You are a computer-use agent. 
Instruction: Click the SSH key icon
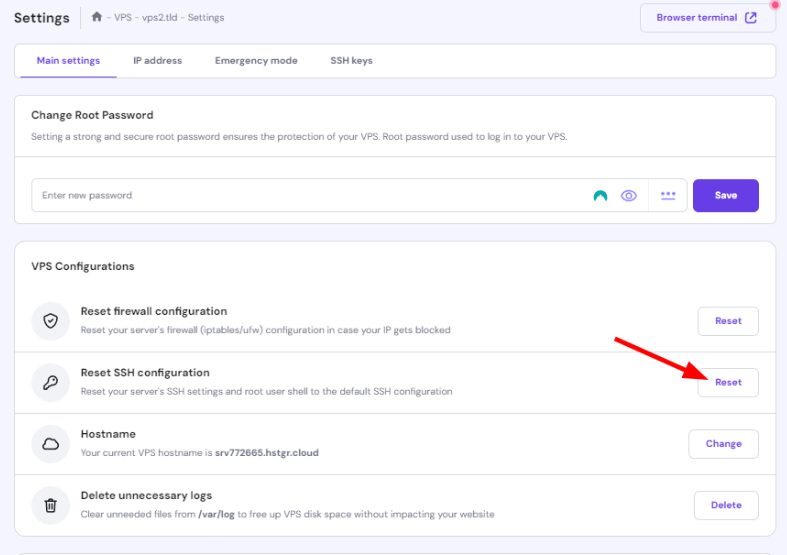point(50,382)
